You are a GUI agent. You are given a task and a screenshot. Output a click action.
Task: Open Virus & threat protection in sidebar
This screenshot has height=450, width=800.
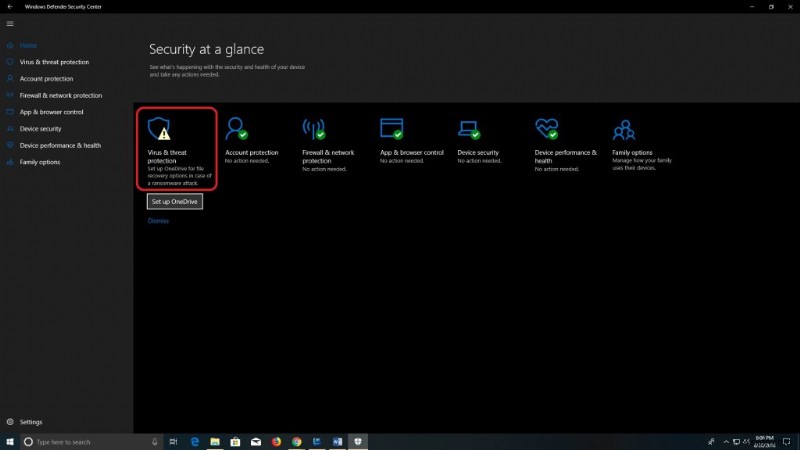[54, 62]
